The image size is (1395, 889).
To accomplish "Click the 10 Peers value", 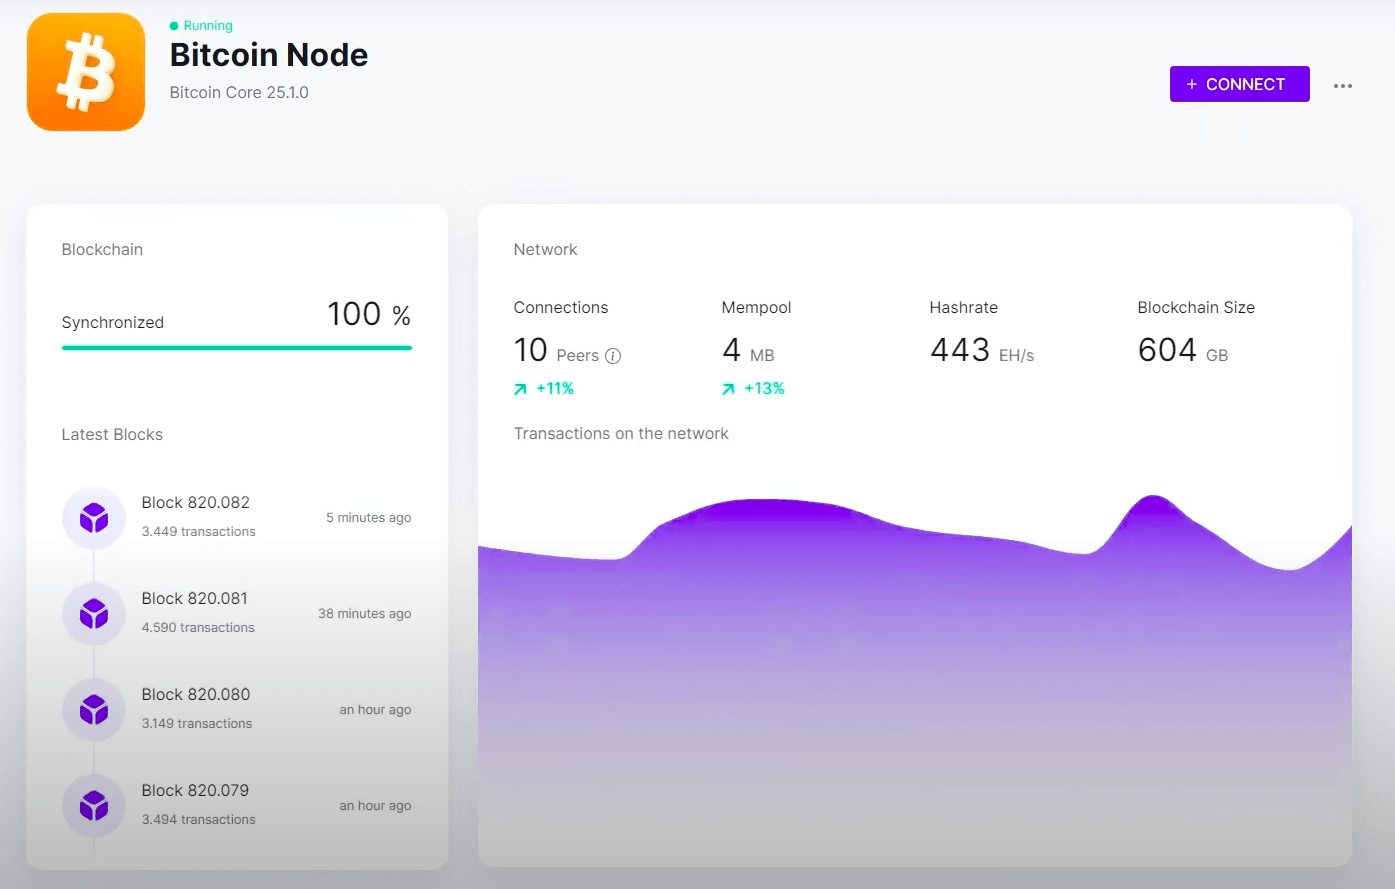I will click(x=556, y=350).
